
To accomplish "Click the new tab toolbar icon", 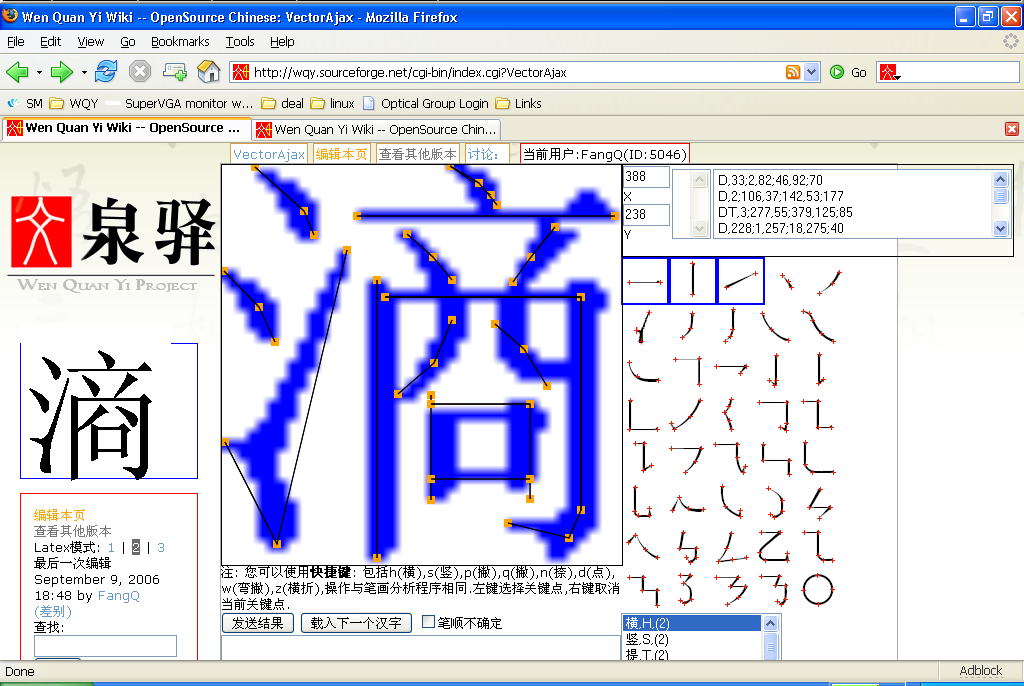I will pyautogui.click(x=174, y=71).
